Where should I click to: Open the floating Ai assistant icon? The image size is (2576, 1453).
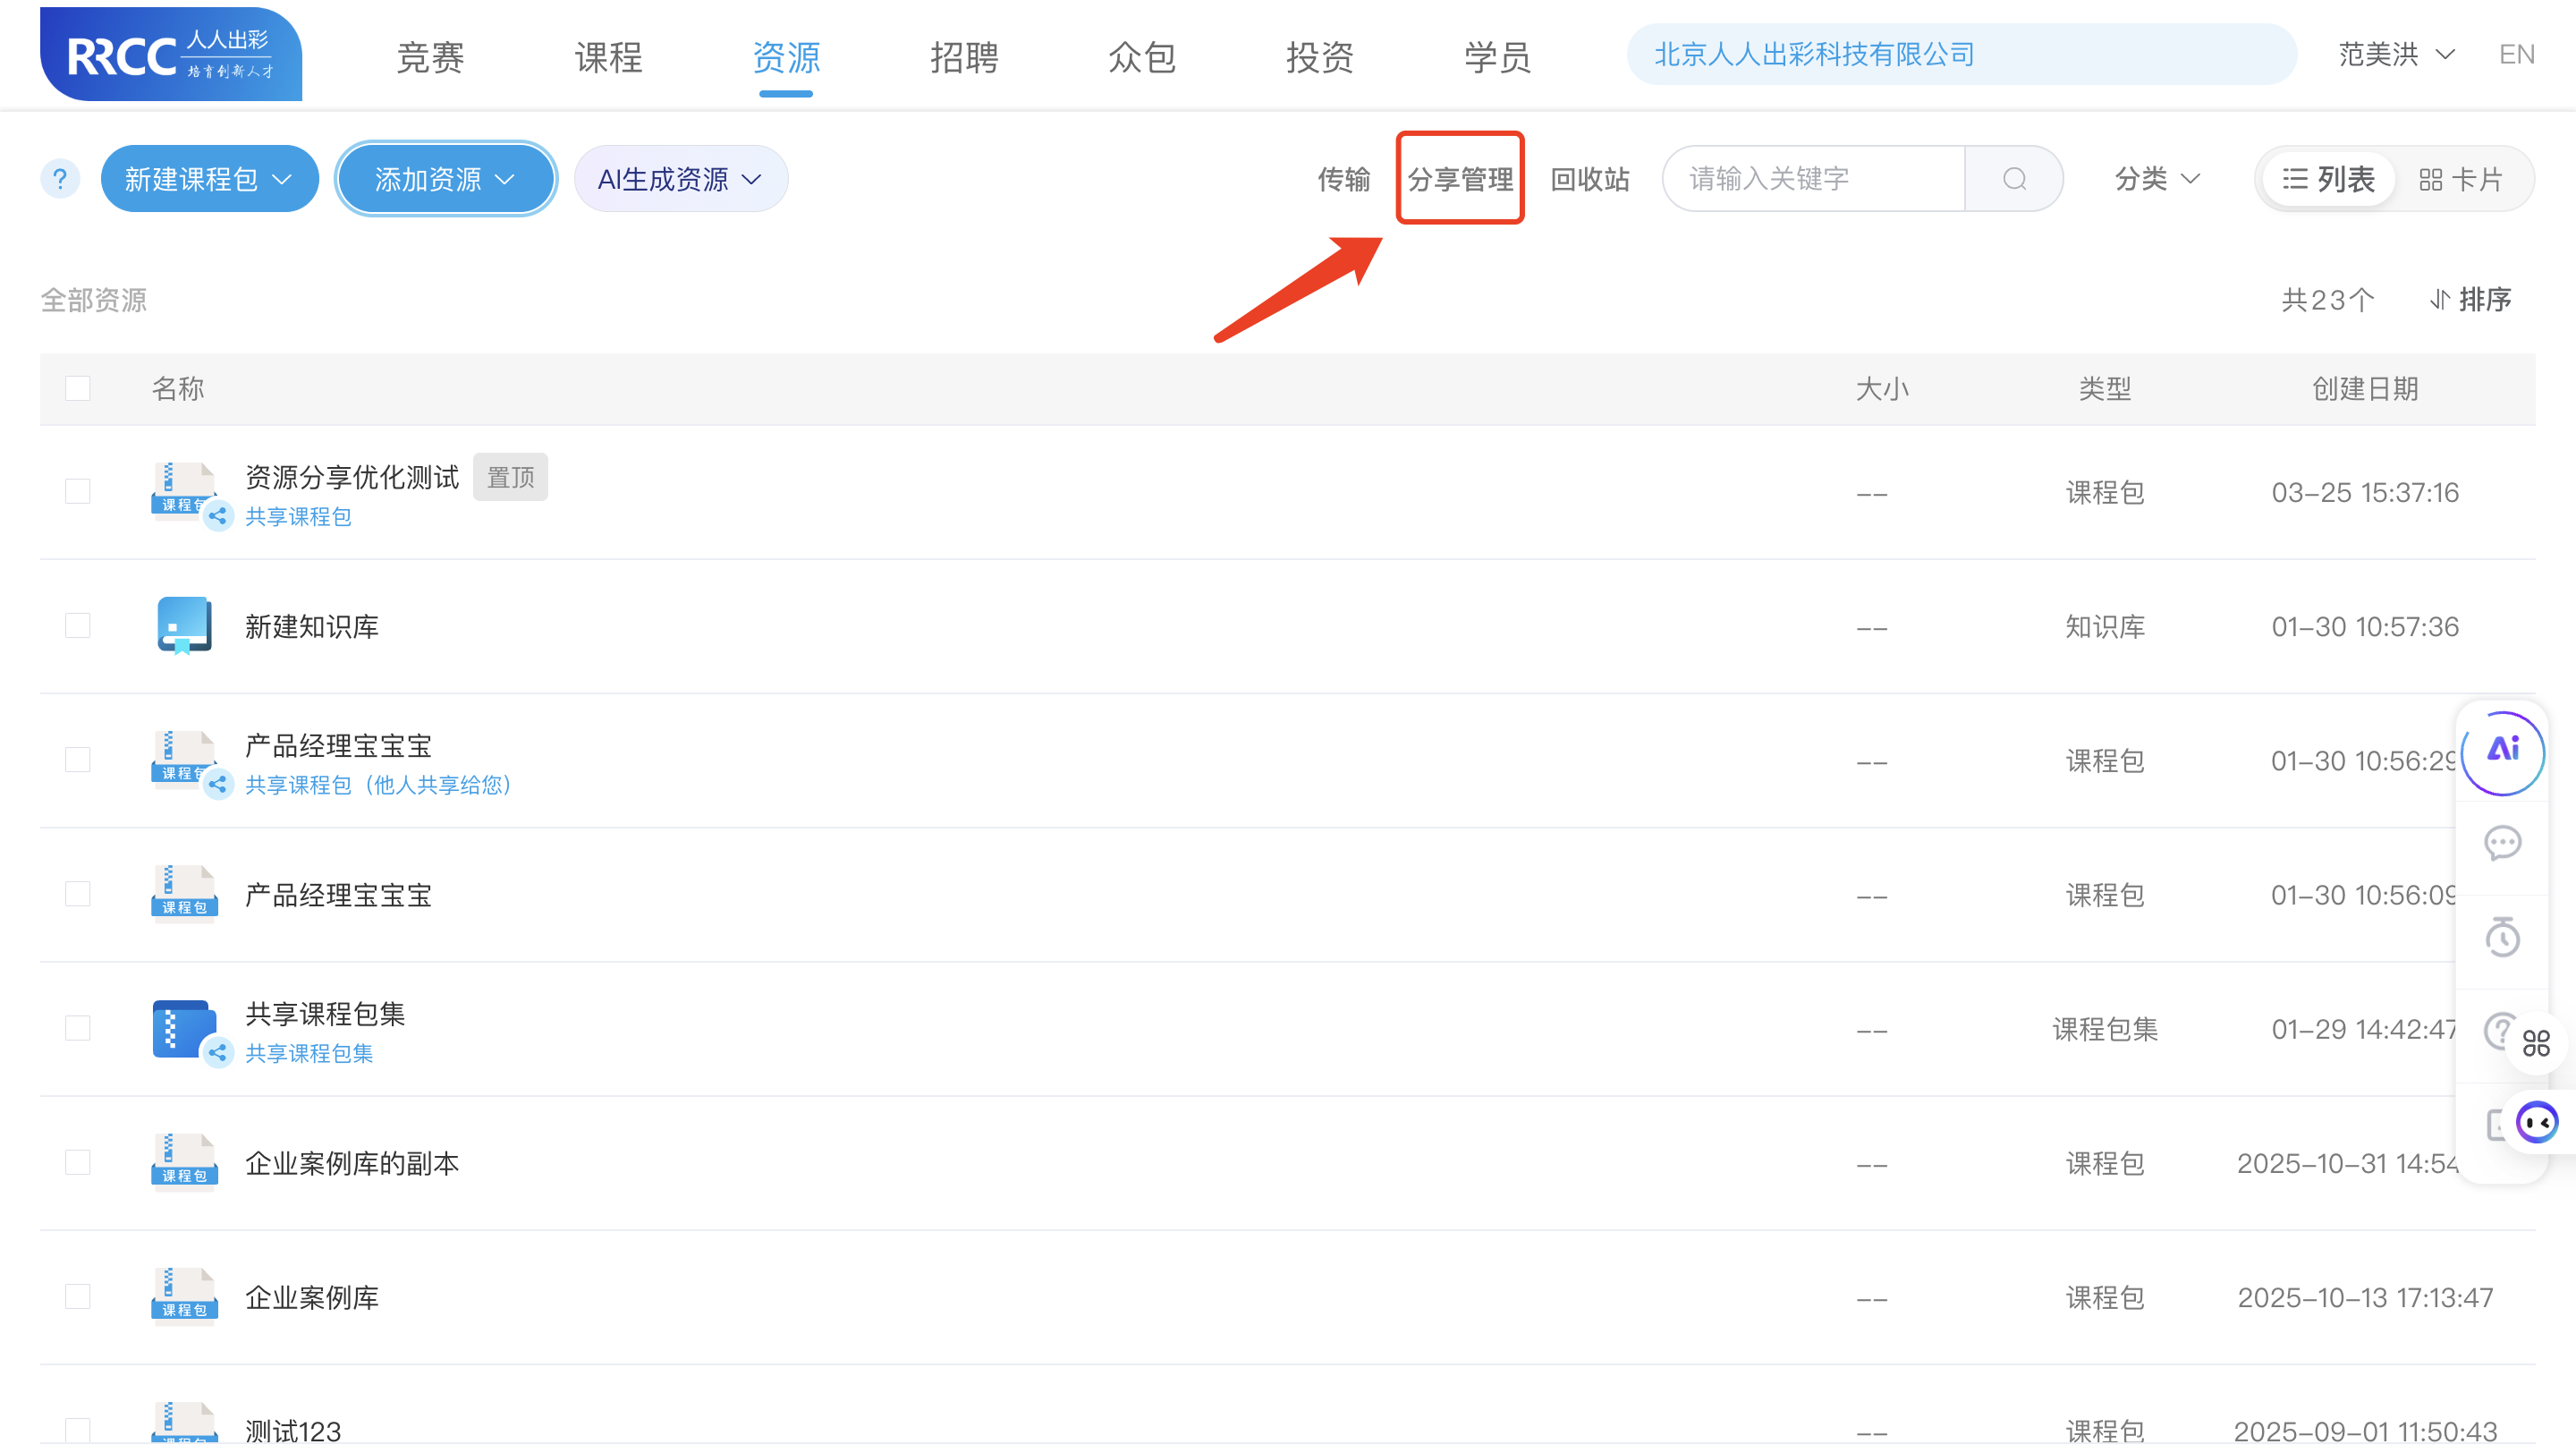point(2503,750)
